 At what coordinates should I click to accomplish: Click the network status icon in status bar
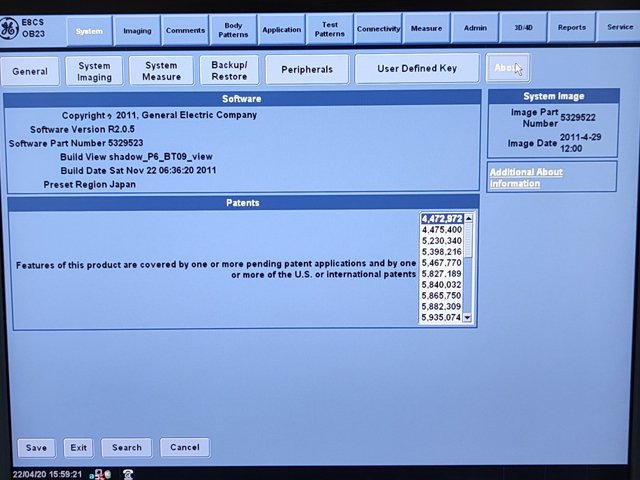[99, 474]
